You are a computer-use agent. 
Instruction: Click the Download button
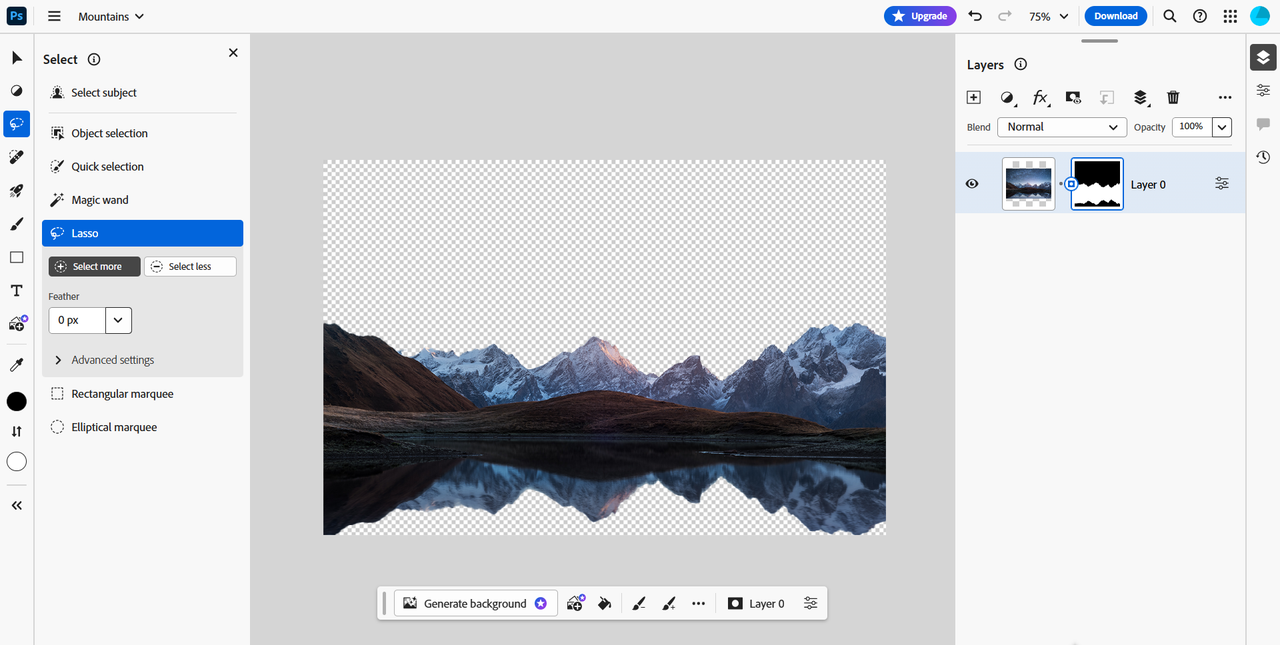coord(1116,16)
